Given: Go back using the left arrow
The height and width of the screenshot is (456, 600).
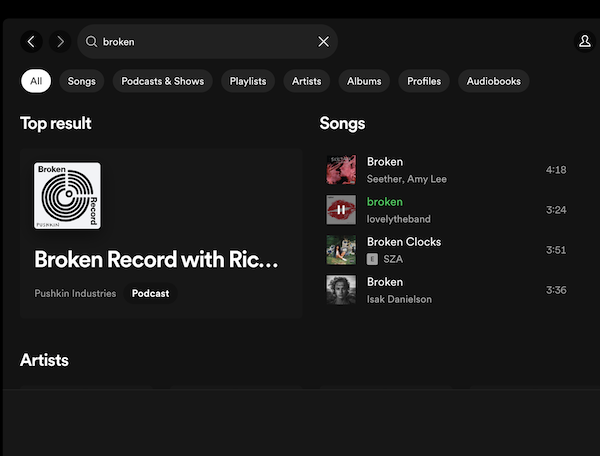Looking at the screenshot, I should point(31,41).
